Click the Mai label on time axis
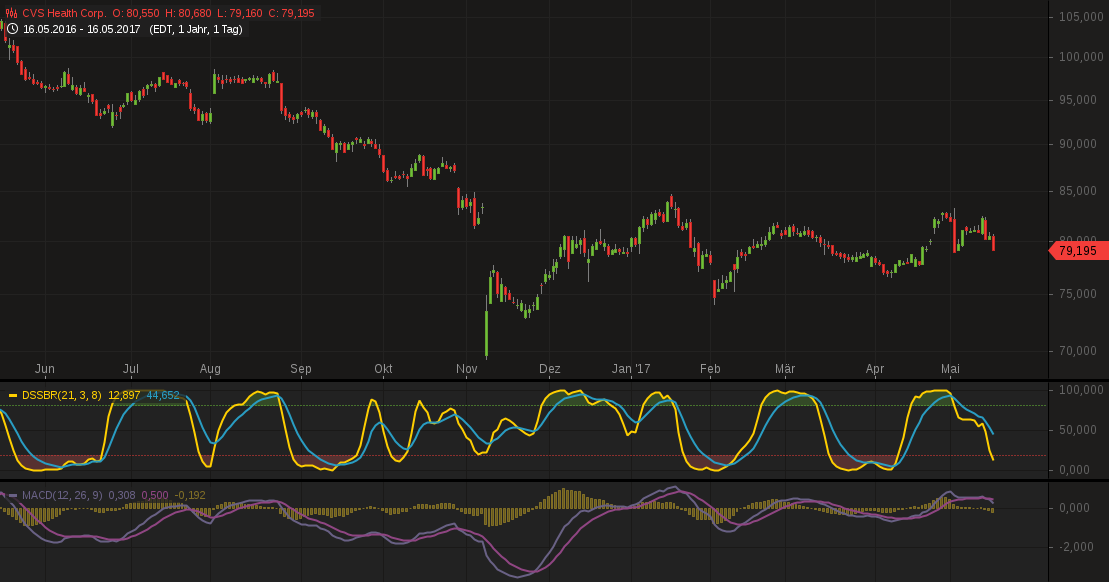1109x582 pixels. tap(950, 369)
